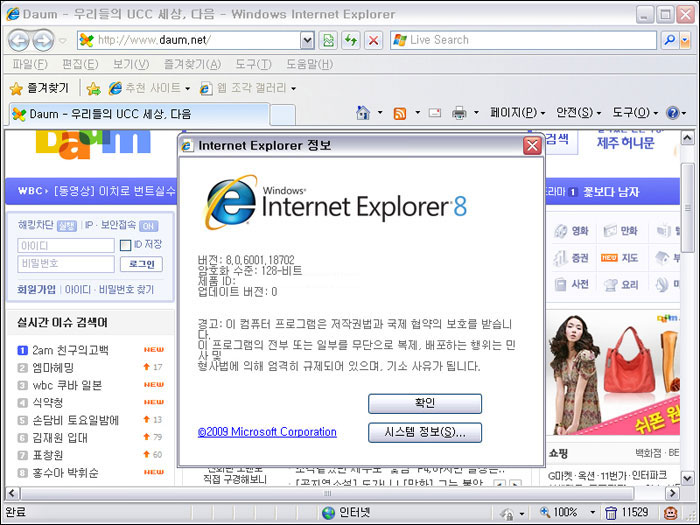Screen dimensions: 700x525
Task: Click the Print icon
Action: pyautogui.click(x=459, y=113)
